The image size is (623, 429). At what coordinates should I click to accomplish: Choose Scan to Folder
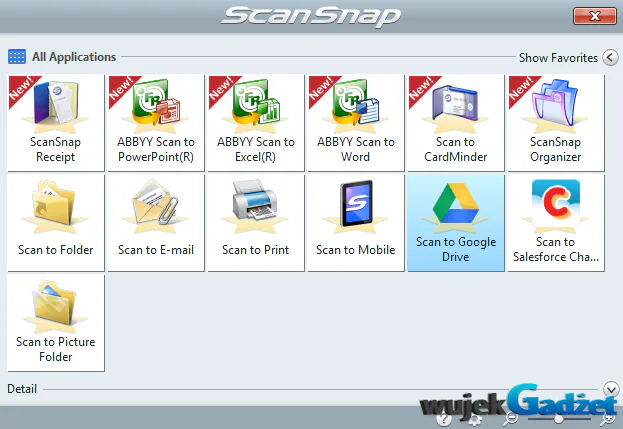(56, 223)
